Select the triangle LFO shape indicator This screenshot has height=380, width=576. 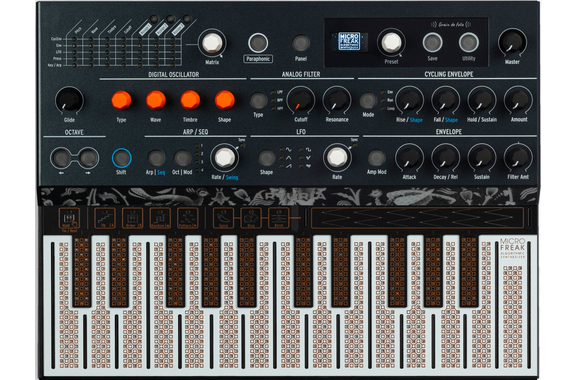pyautogui.click(x=286, y=158)
